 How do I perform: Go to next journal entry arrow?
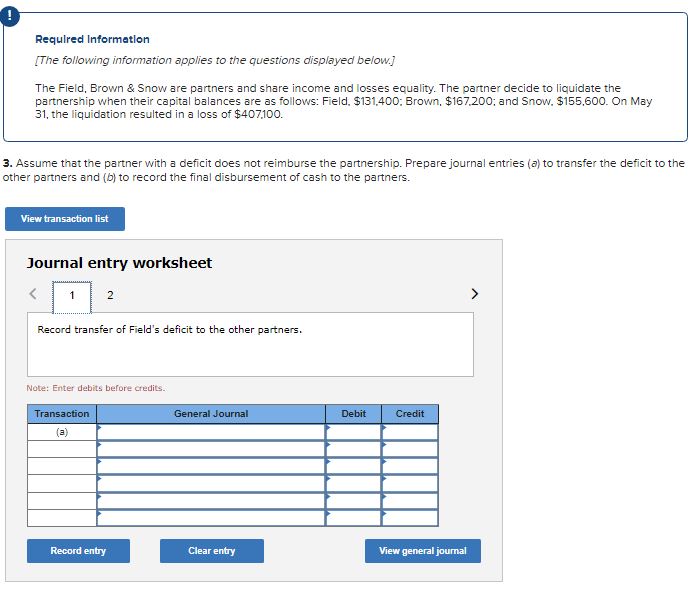pos(475,294)
